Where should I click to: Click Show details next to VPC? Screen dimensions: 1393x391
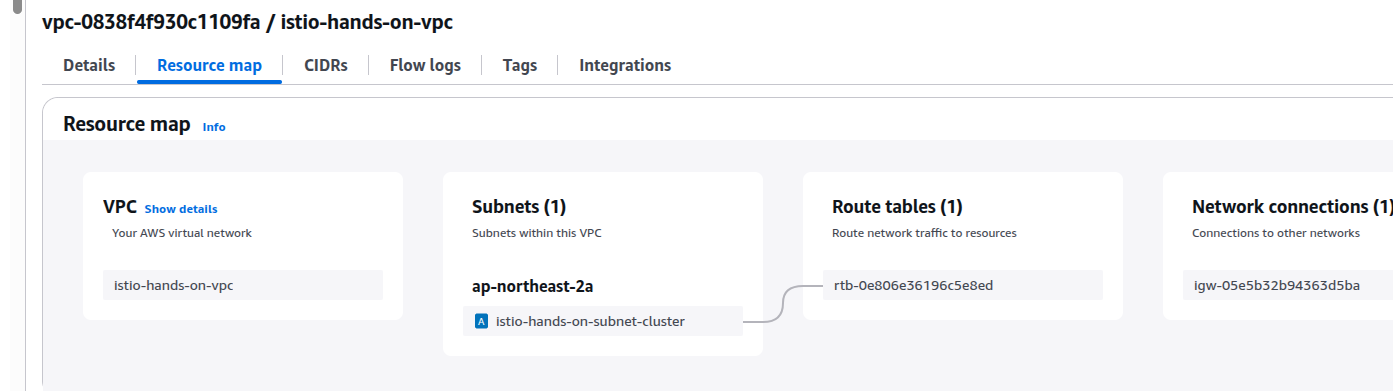click(x=181, y=209)
